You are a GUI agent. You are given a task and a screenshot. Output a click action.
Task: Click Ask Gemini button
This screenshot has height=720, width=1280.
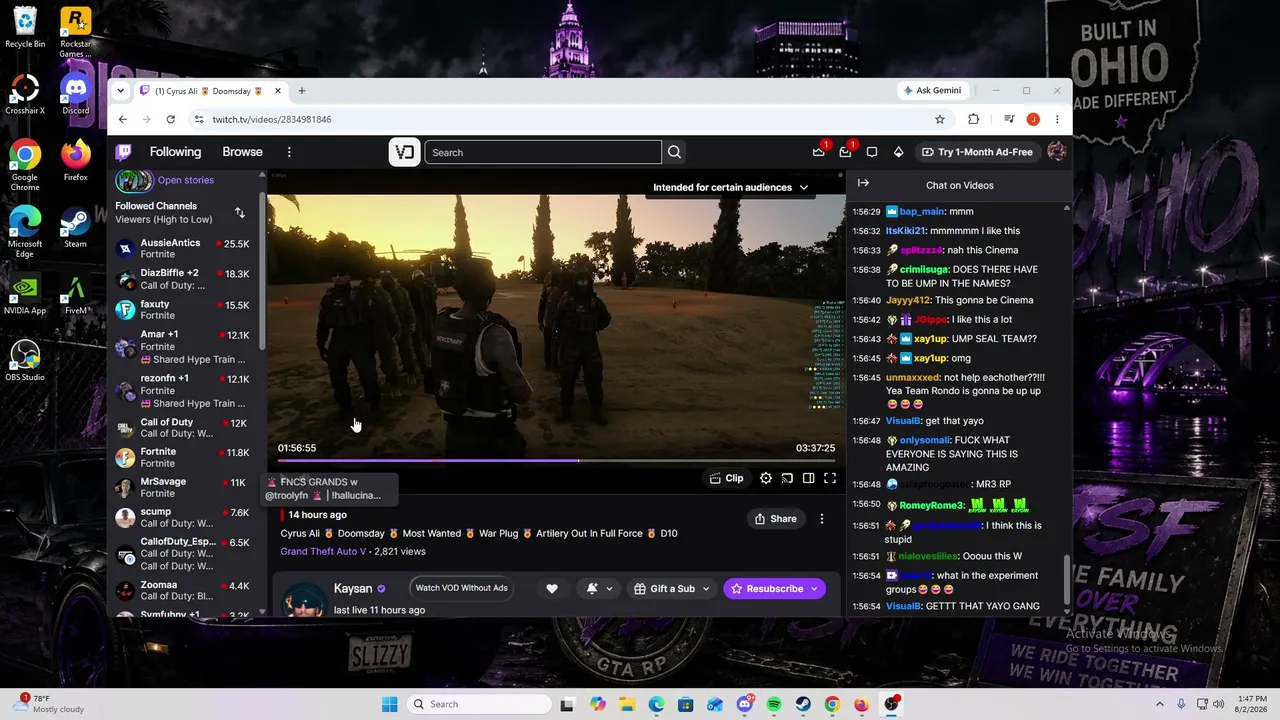pos(932,91)
